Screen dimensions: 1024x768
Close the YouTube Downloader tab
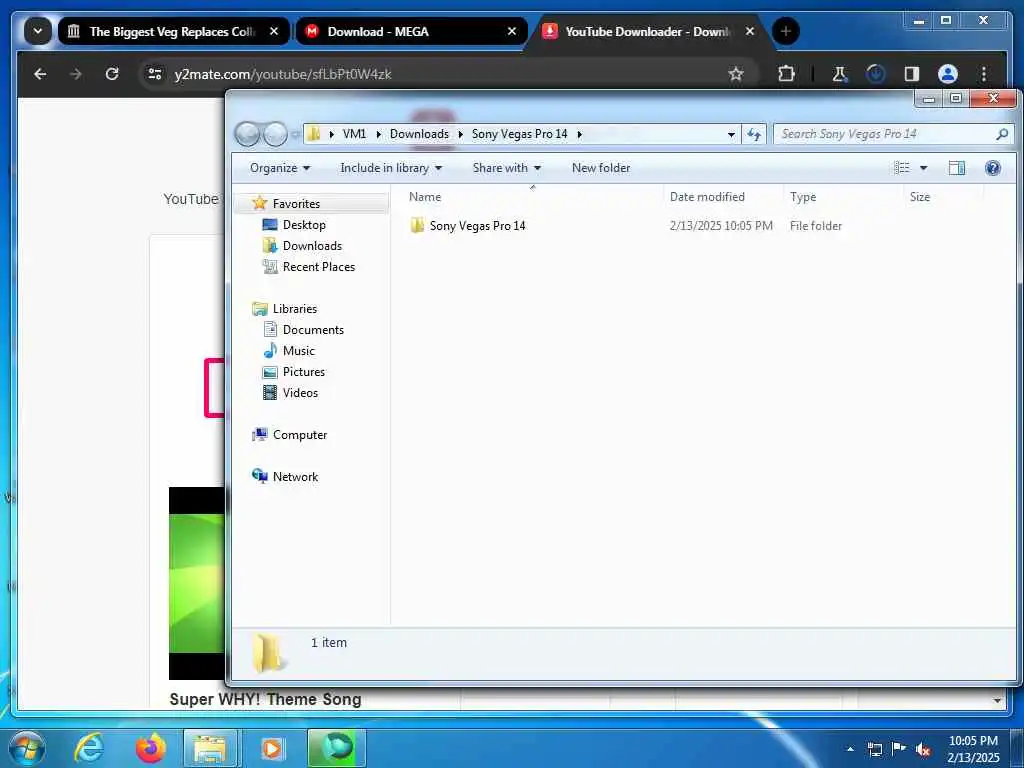[x=750, y=31]
